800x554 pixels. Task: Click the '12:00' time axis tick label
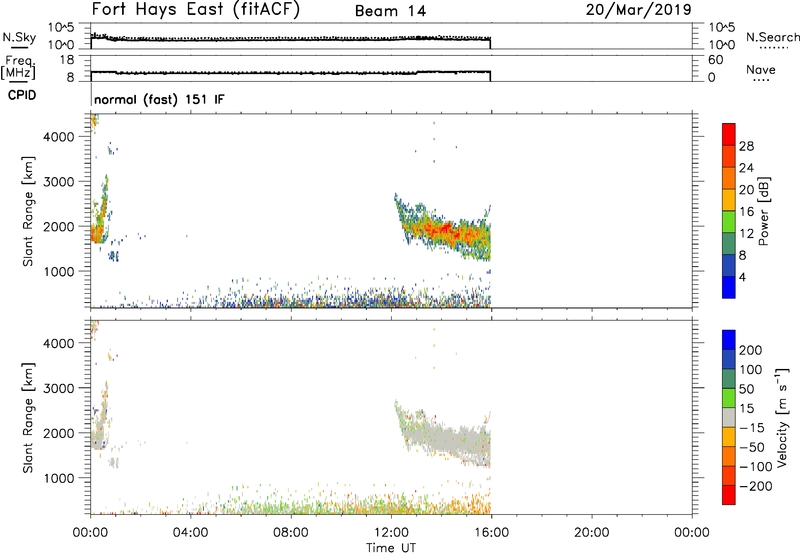391,533
